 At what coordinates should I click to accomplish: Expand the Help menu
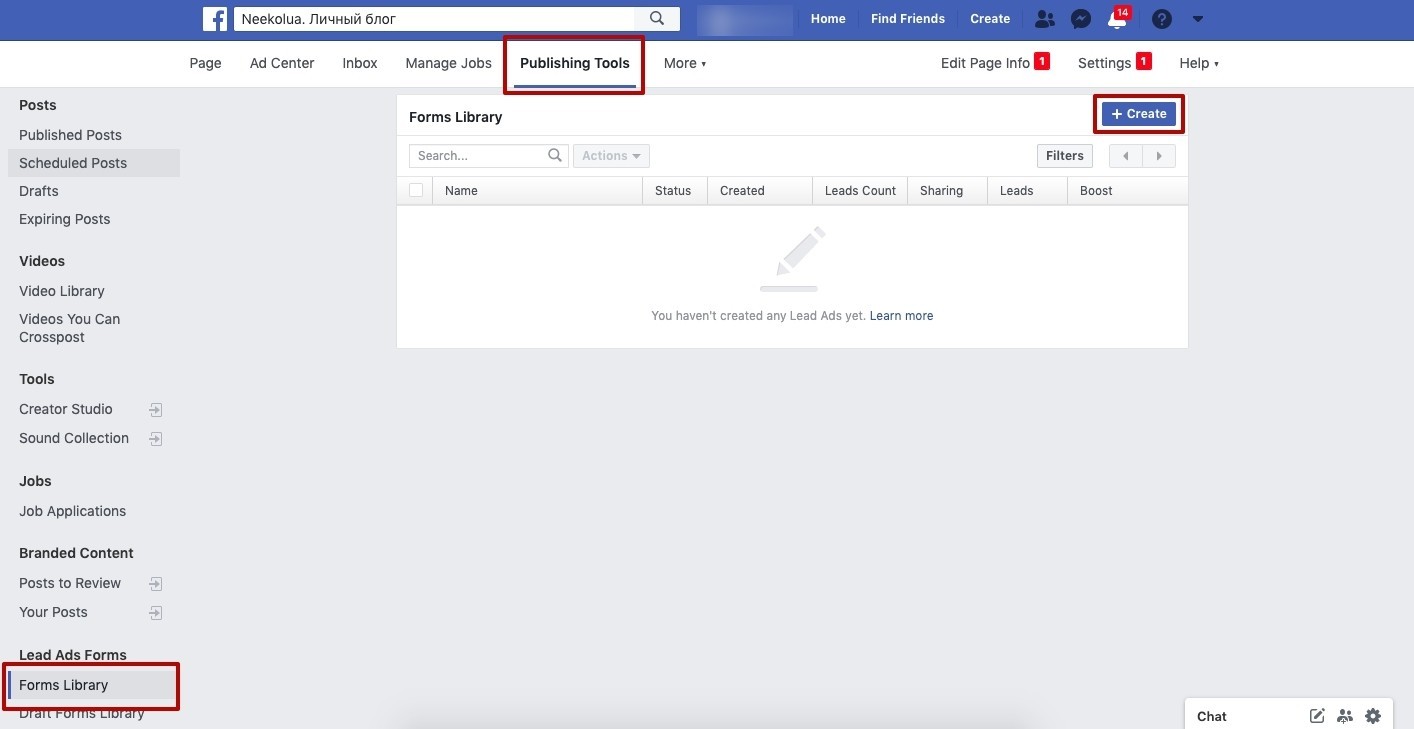(1199, 63)
